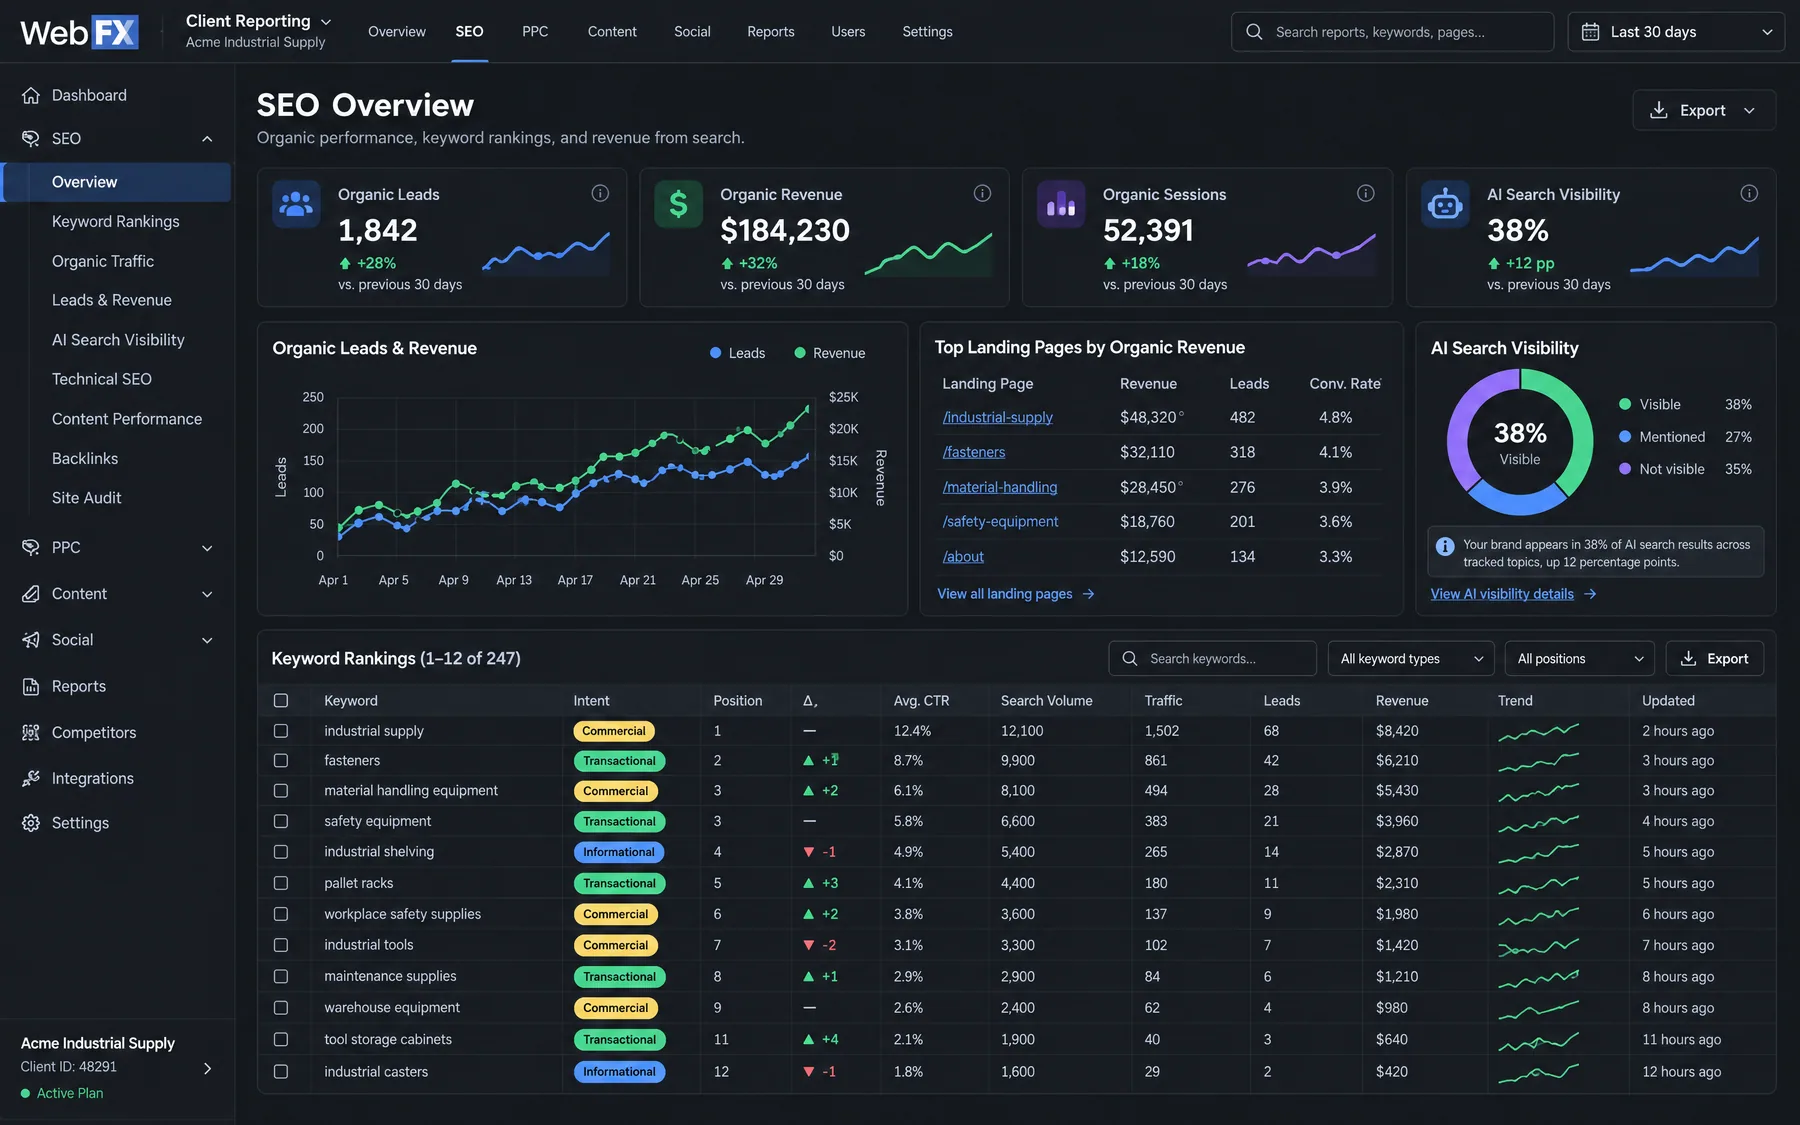This screenshot has width=1800, height=1125.
Task: Open Keyword Rankings in the sidebar
Action: point(116,222)
